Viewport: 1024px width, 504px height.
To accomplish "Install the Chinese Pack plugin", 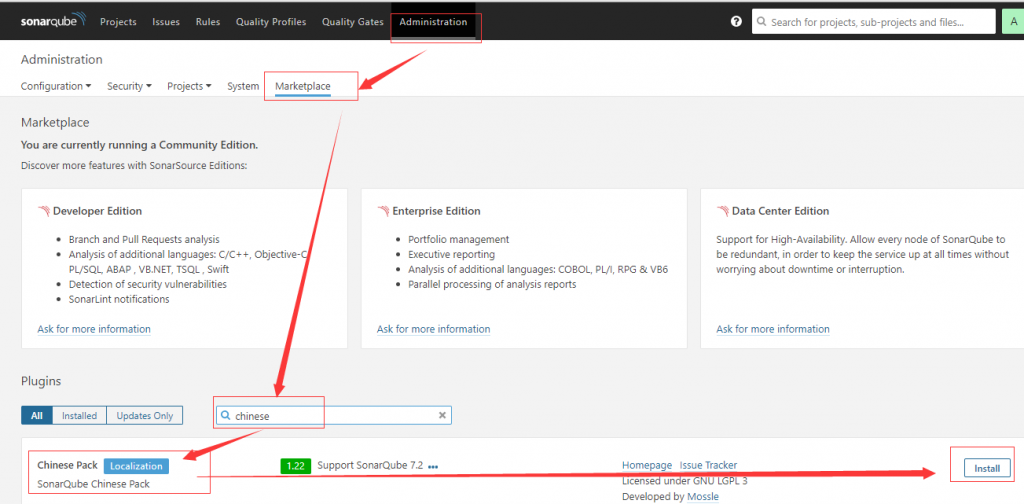I will 987,468.
